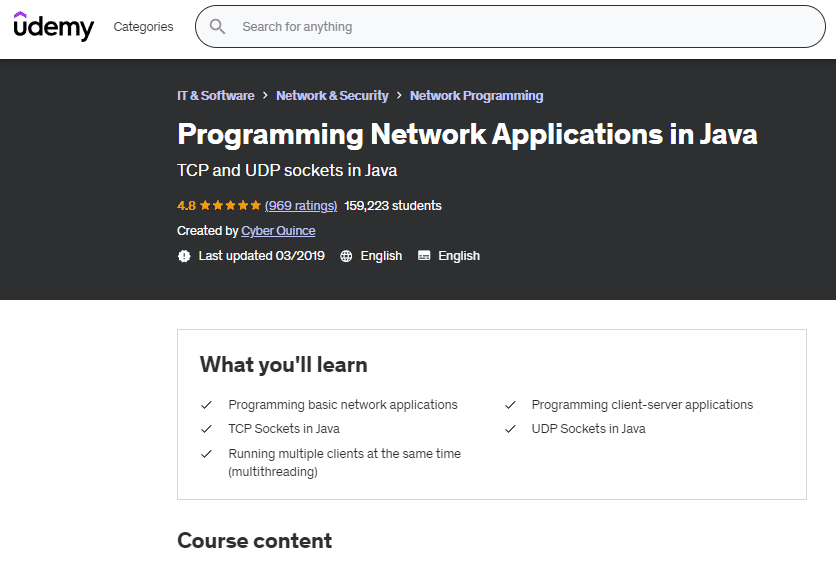This screenshot has height=575, width=836.
Task: Click checkmark beside Running multiple clients
Action: pos(206,454)
